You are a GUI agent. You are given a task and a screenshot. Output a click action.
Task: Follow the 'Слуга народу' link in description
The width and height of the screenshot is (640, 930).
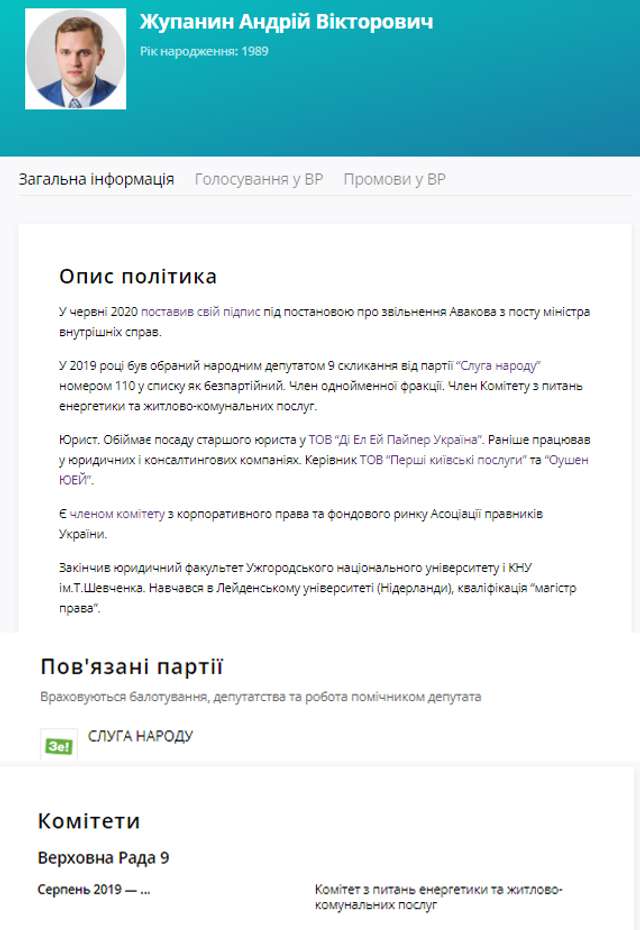(498, 365)
